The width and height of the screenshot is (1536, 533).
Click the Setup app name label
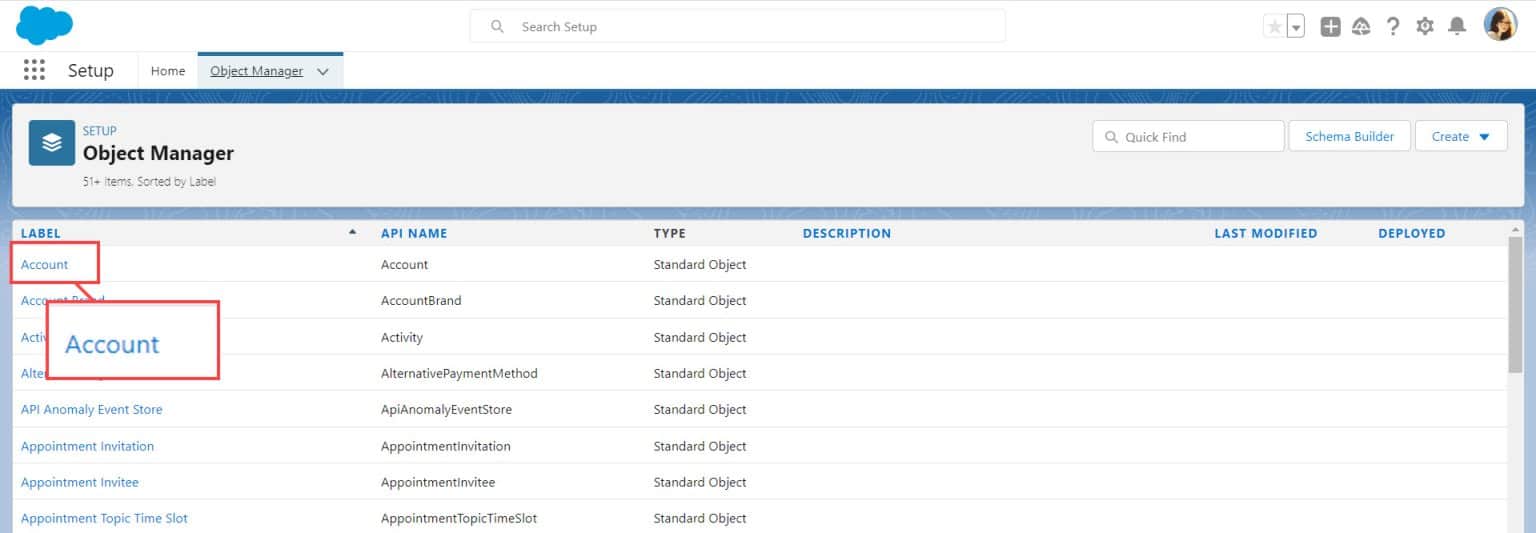click(91, 71)
